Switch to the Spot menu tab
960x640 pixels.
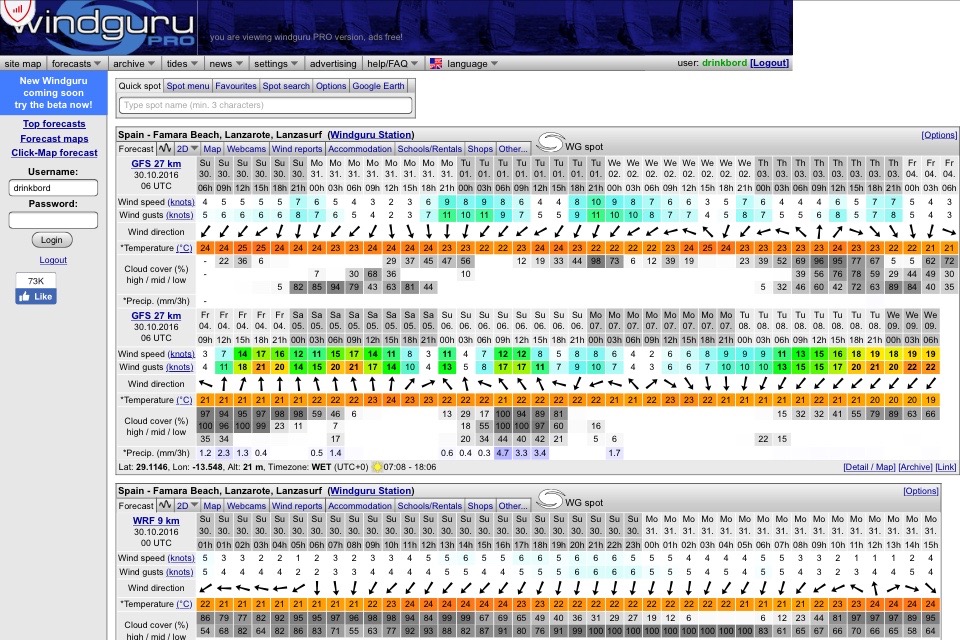pyautogui.click(x=187, y=86)
